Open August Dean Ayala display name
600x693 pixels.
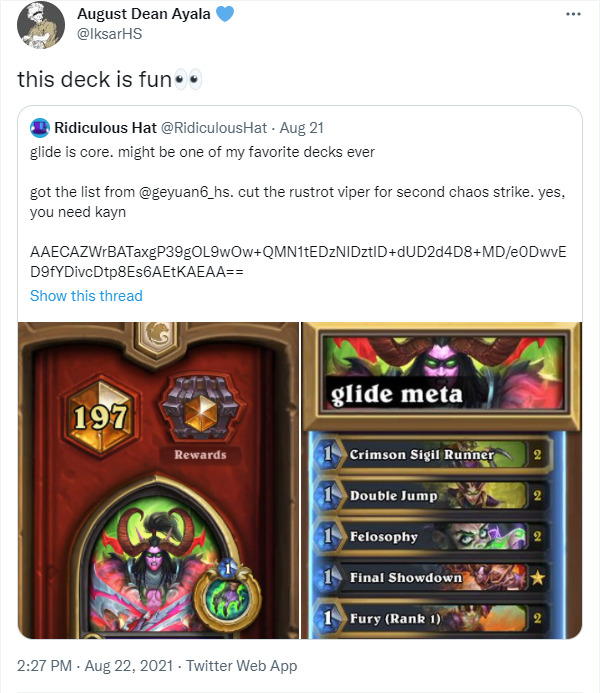(x=144, y=14)
